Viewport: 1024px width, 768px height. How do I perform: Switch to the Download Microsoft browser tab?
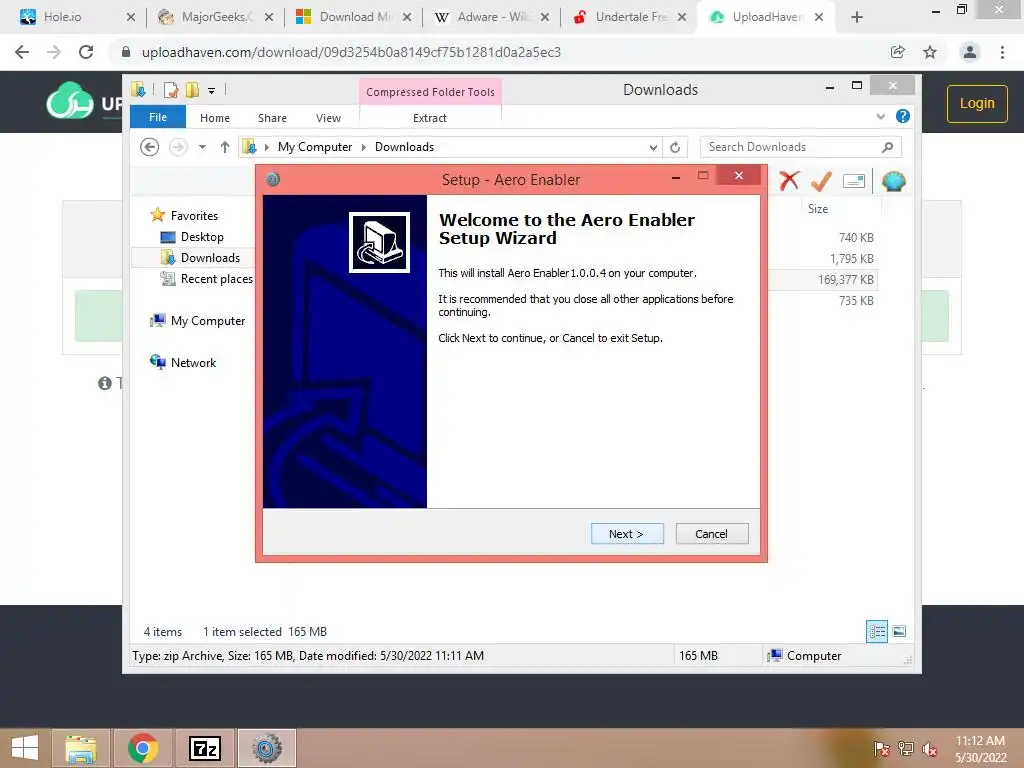(354, 17)
